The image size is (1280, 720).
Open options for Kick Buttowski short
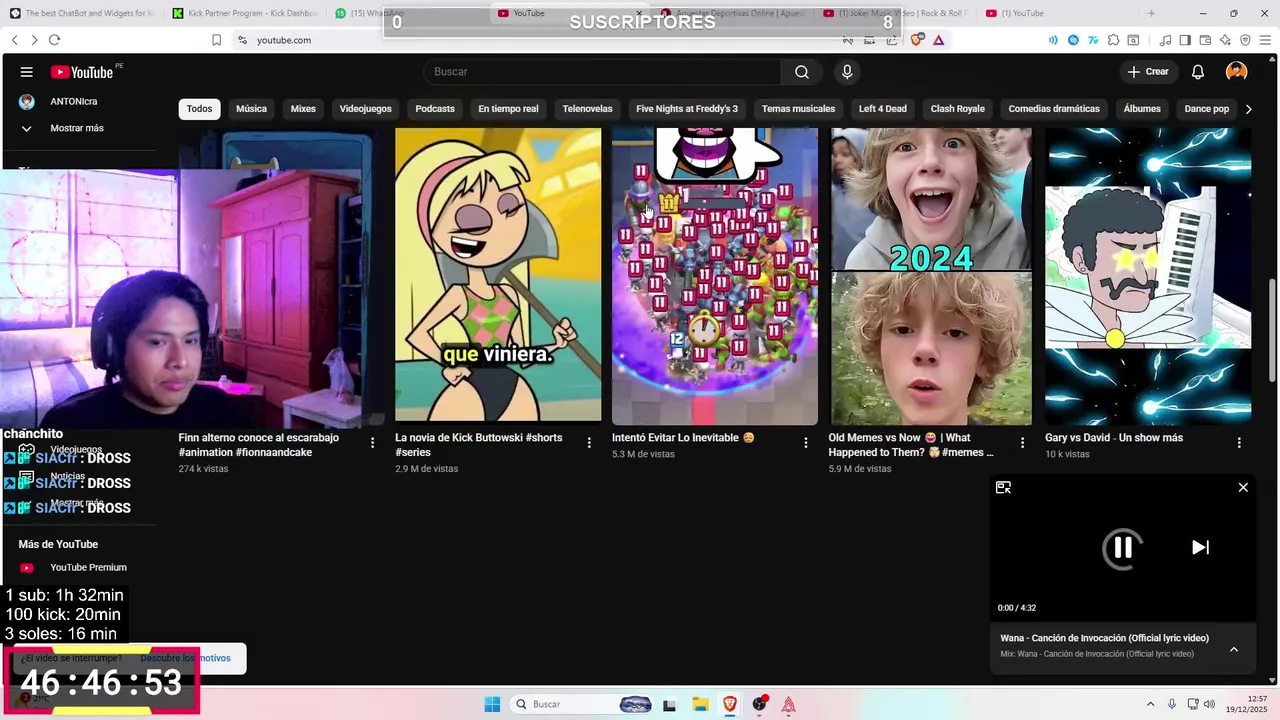(x=589, y=442)
